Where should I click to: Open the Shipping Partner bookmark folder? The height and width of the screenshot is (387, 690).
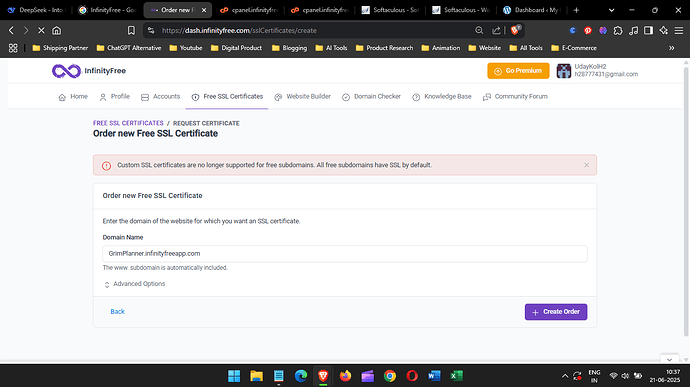point(60,48)
